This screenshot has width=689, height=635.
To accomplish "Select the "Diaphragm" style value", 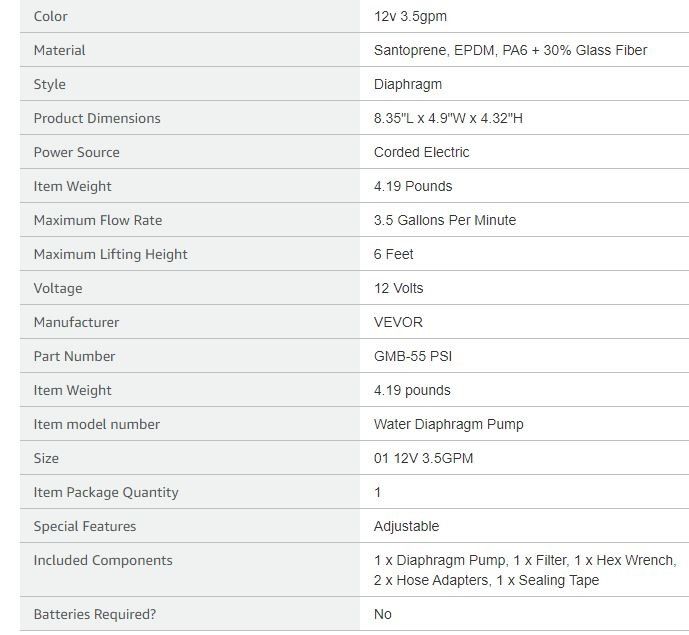I will tap(408, 84).
